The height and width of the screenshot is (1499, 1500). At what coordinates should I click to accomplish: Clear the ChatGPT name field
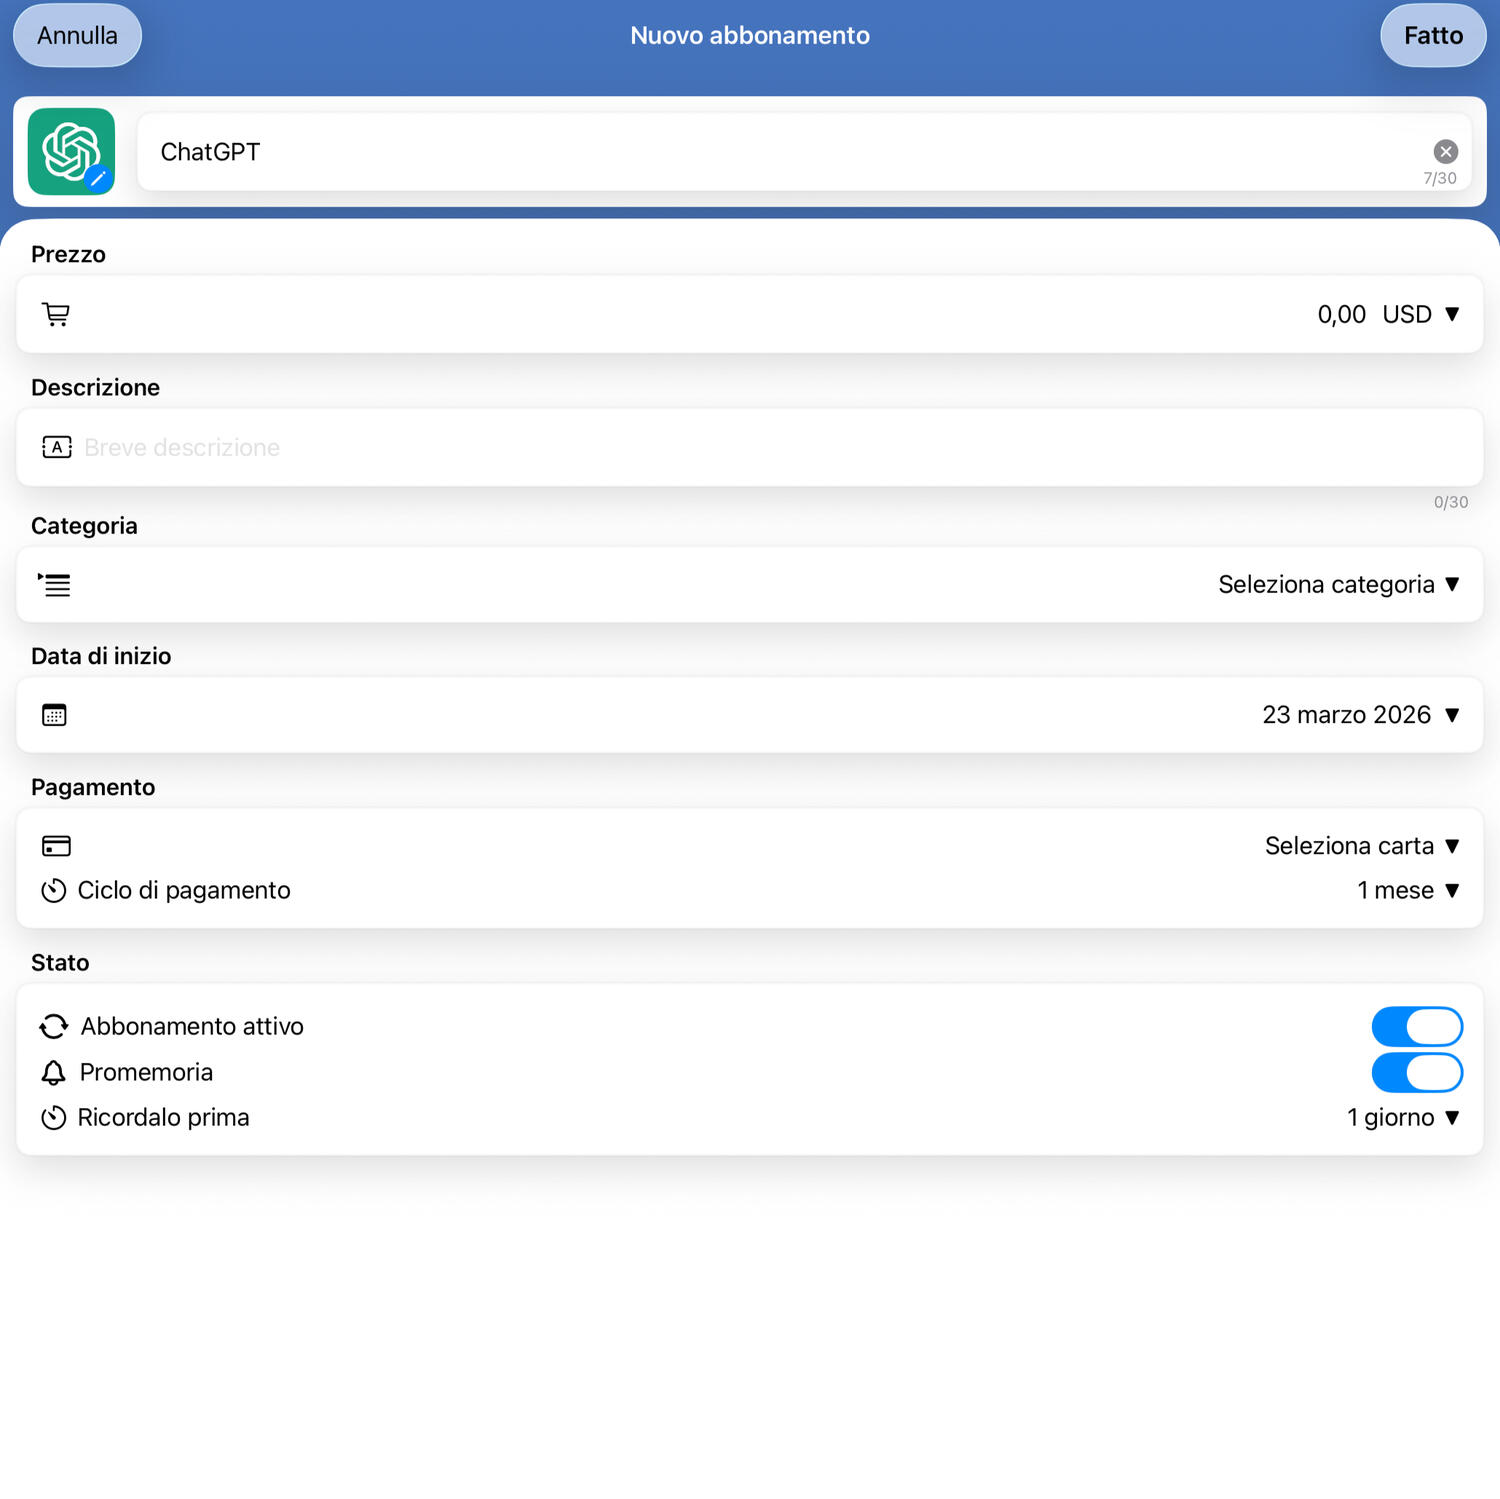point(1445,151)
